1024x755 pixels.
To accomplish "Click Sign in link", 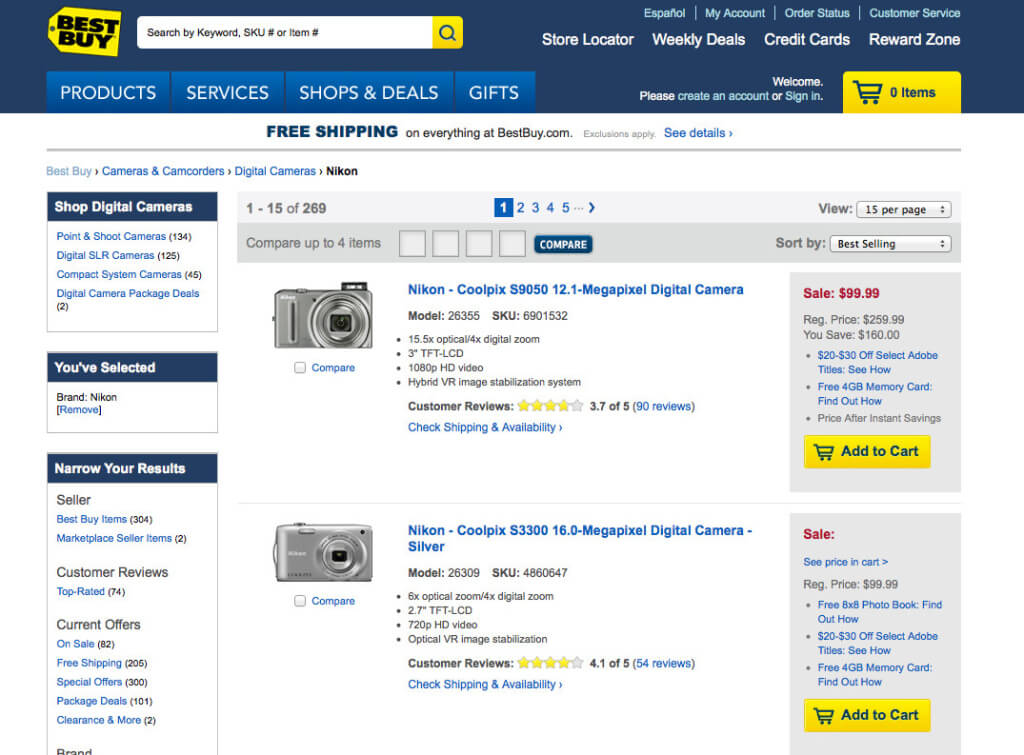I will (803, 96).
